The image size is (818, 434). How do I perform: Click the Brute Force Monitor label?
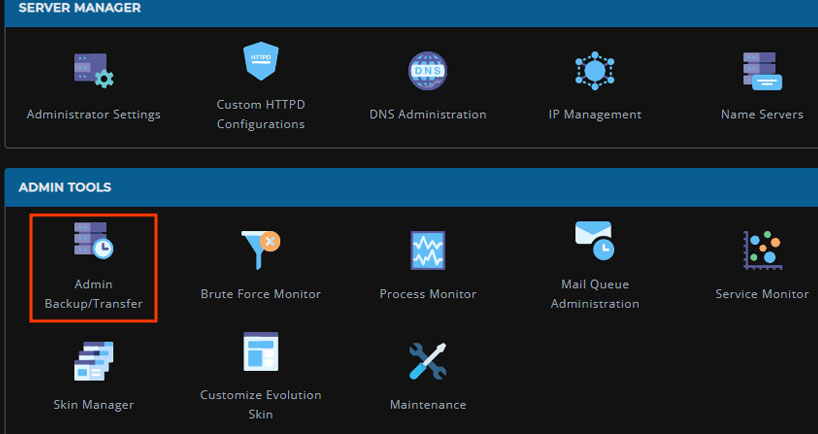(x=261, y=294)
